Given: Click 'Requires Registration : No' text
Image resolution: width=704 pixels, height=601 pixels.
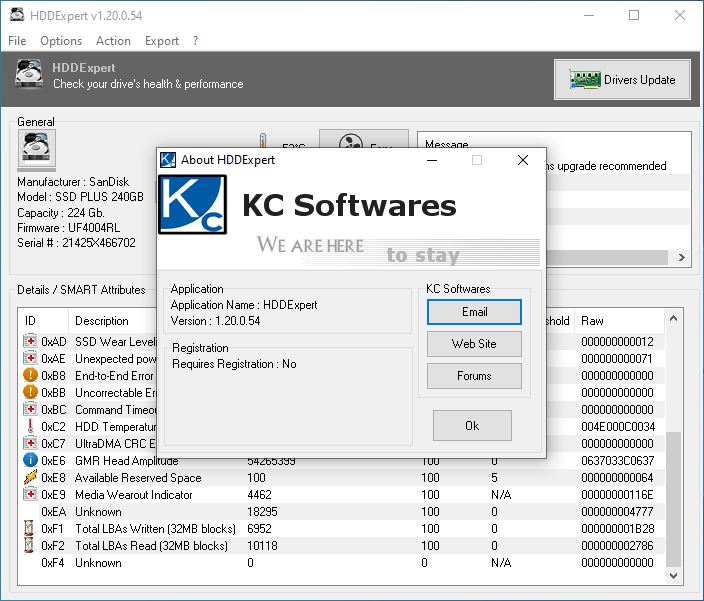Looking at the screenshot, I should click(x=234, y=364).
